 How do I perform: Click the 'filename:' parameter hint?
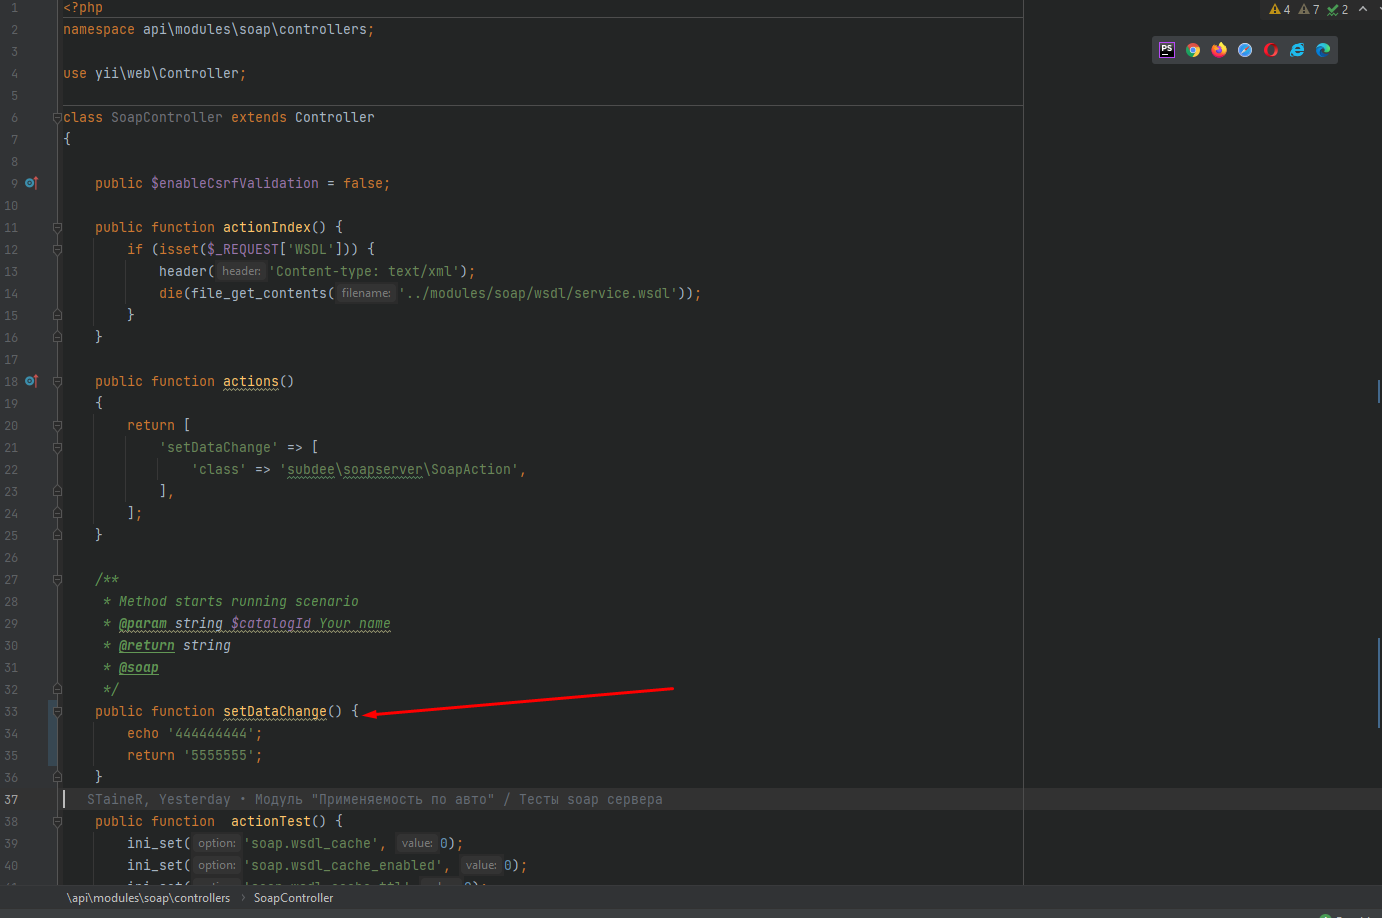(x=366, y=293)
